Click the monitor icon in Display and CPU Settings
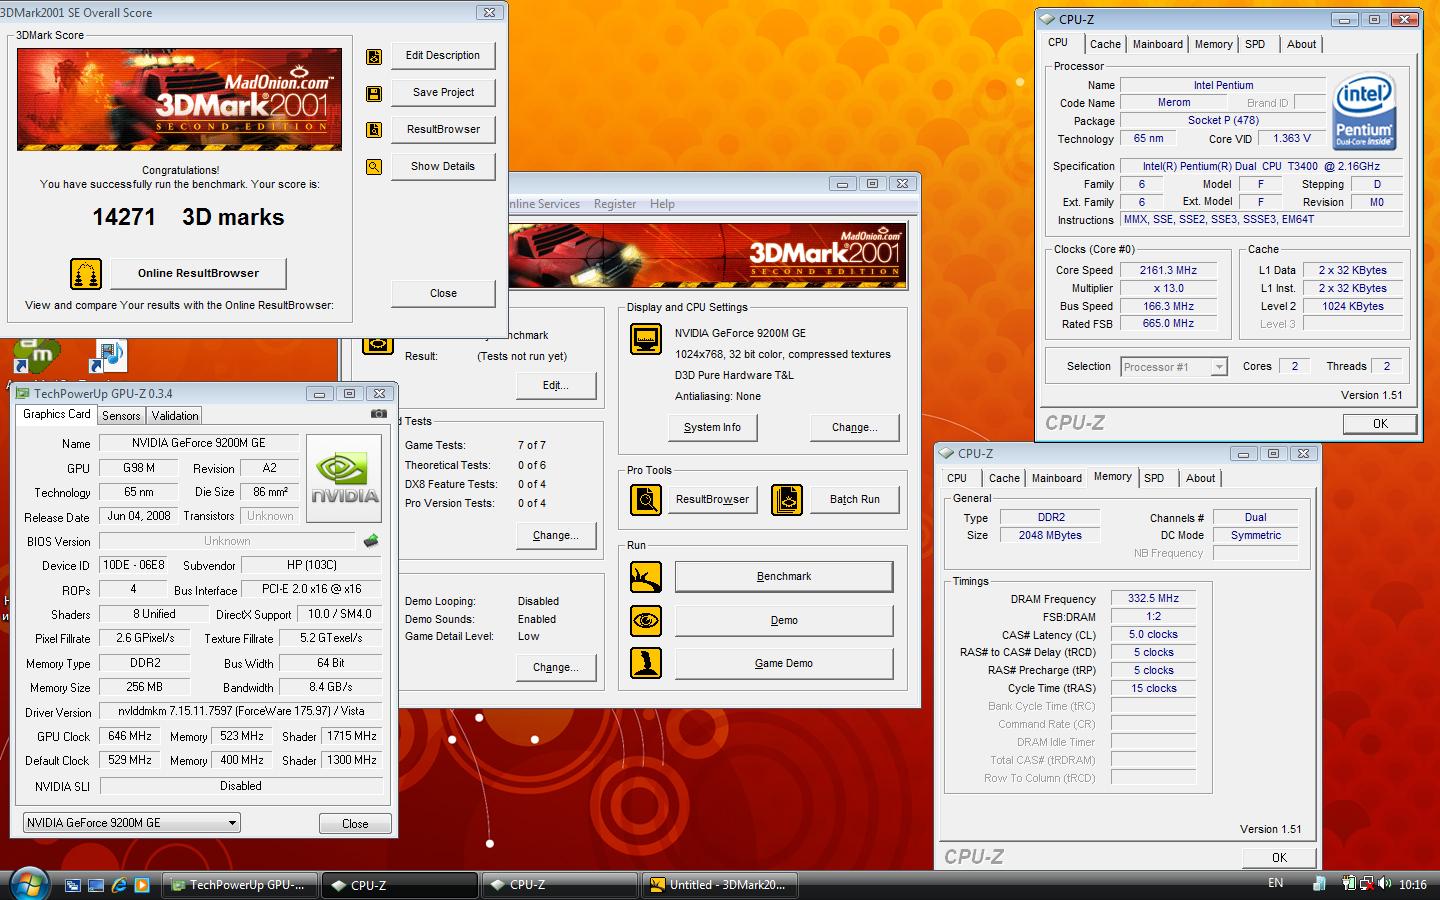 pos(646,339)
